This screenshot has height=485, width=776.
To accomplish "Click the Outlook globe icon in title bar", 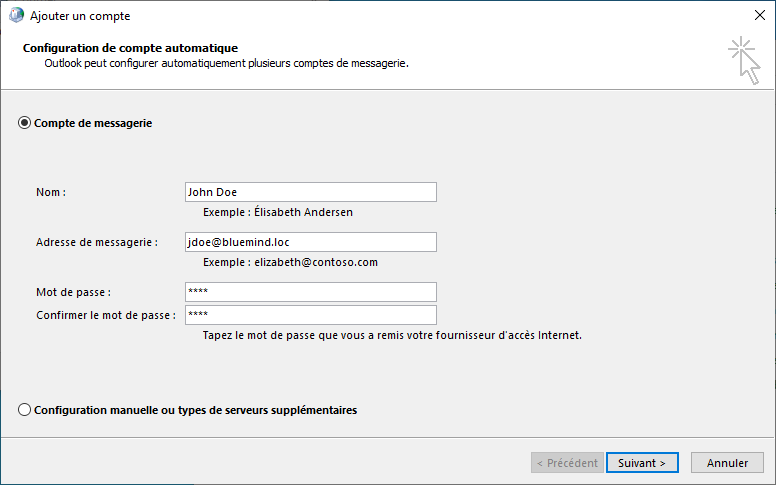I will 15,16.
